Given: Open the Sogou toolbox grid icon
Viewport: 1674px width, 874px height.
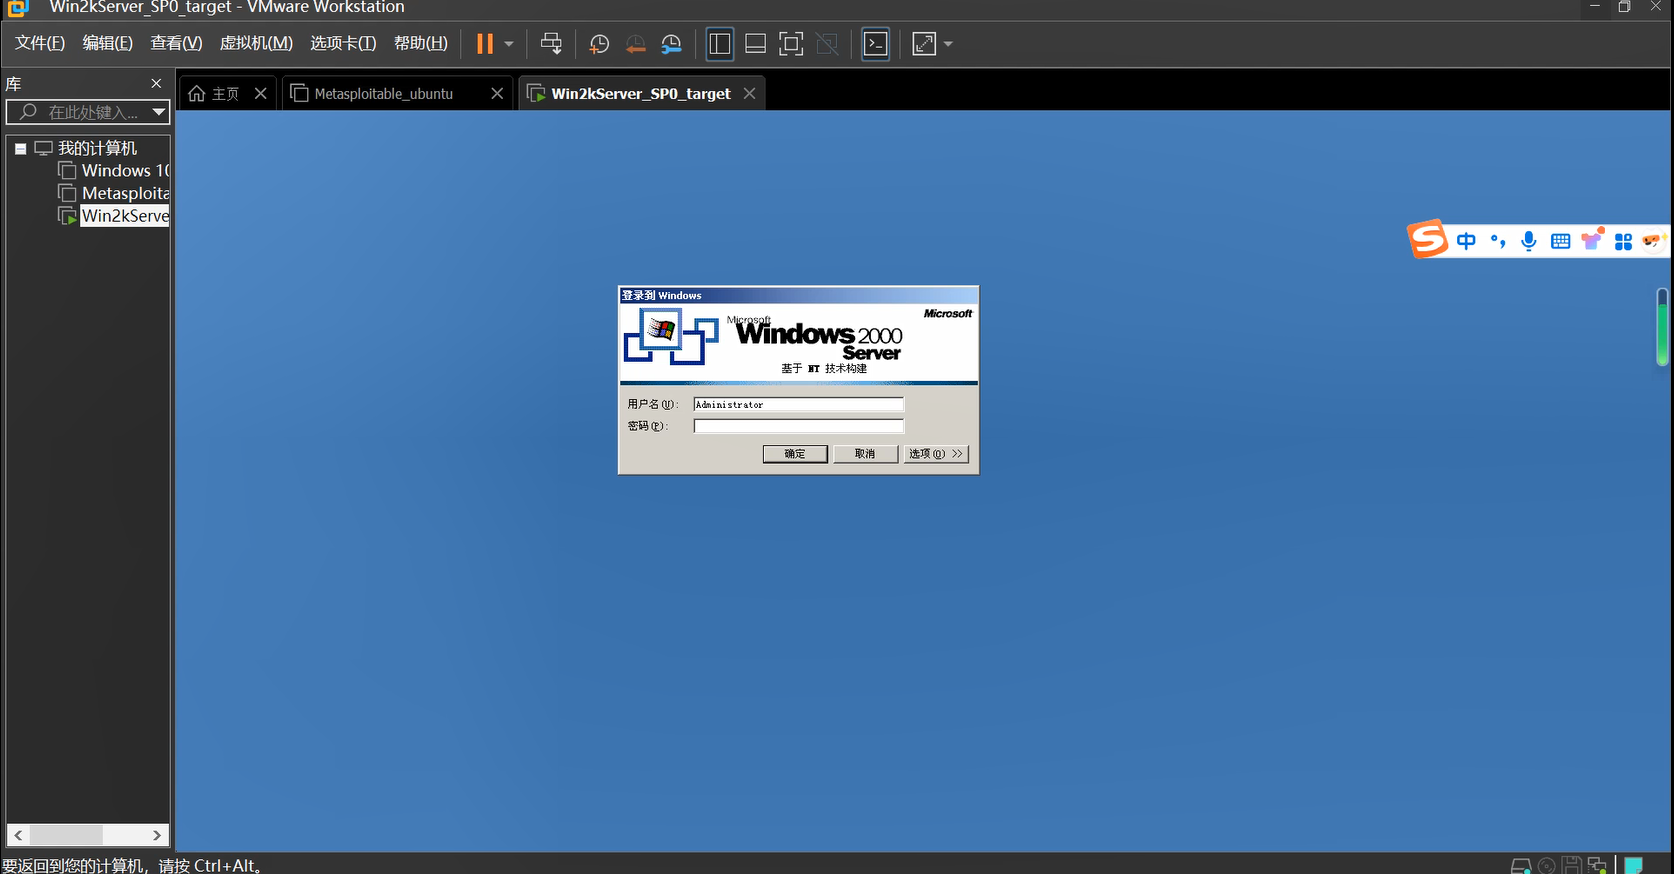Looking at the screenshot, I should 1623,241.
